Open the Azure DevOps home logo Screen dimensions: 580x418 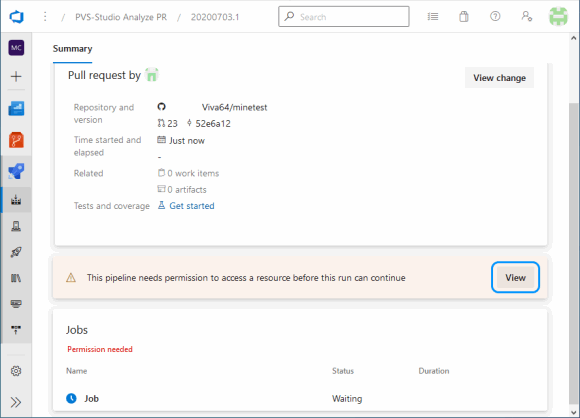[17, 17]
